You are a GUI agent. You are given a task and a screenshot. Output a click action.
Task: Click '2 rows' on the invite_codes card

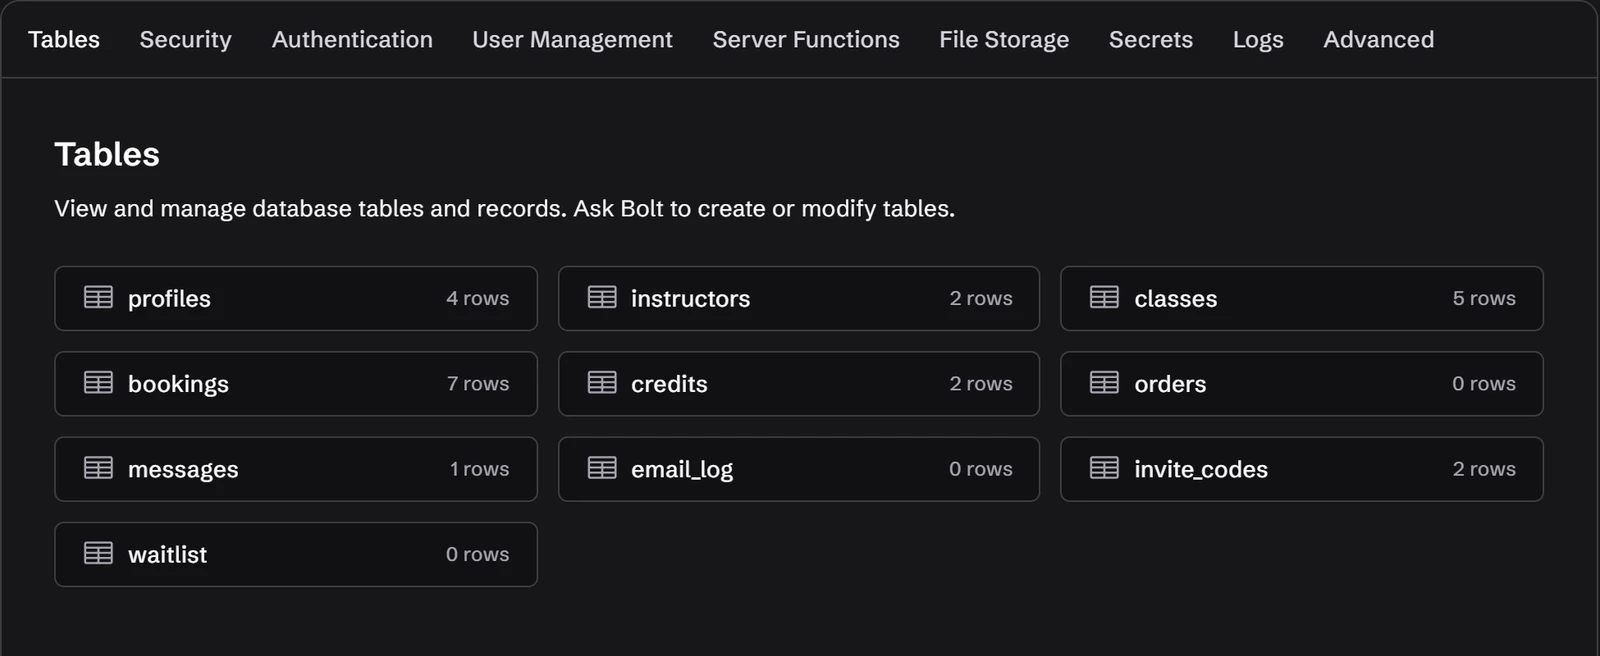pos(1484,468)
